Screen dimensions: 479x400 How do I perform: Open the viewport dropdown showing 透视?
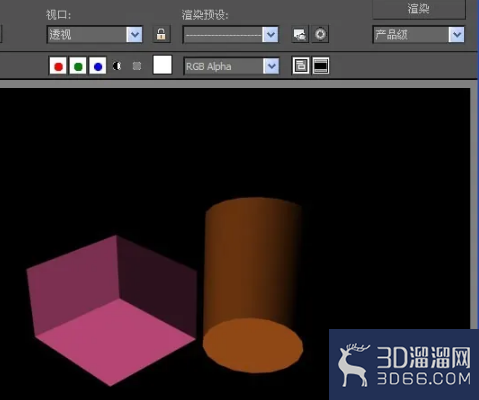coord(95,34)
